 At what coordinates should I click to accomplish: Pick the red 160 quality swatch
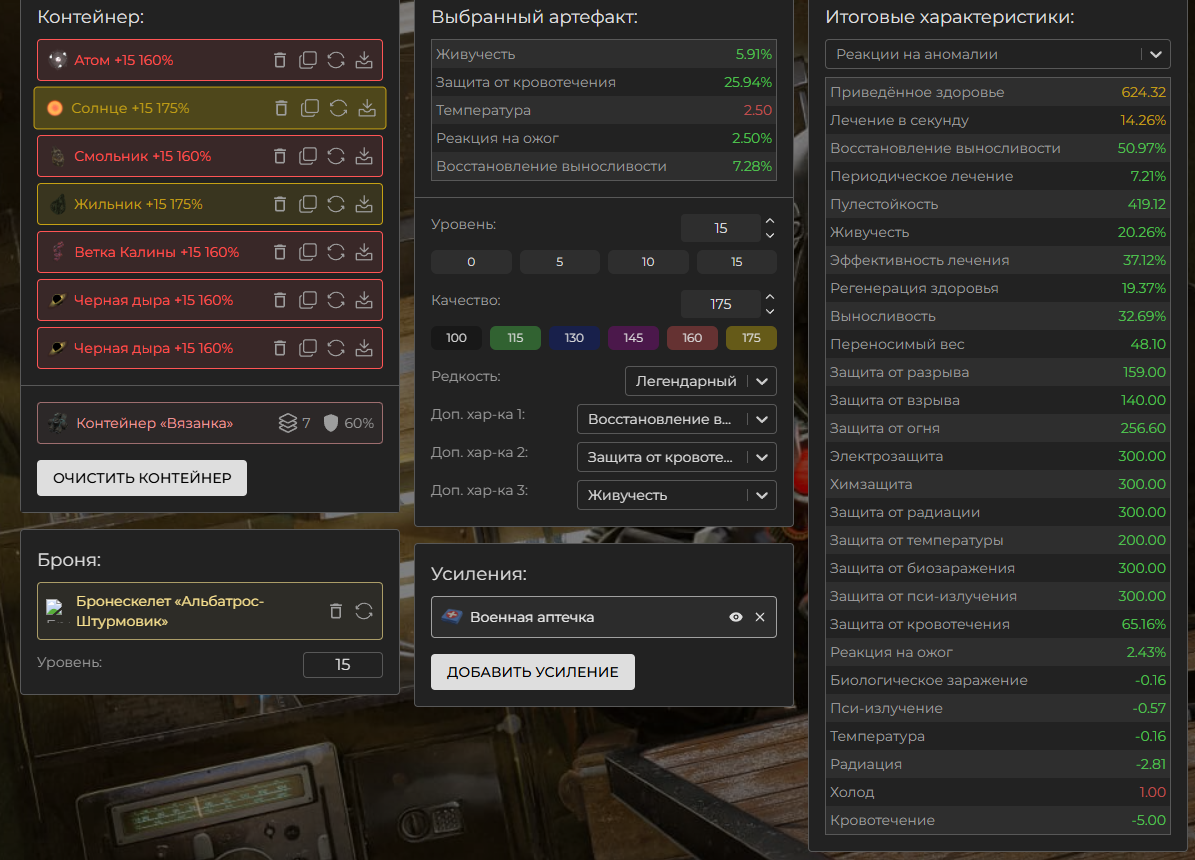point(692,338)
